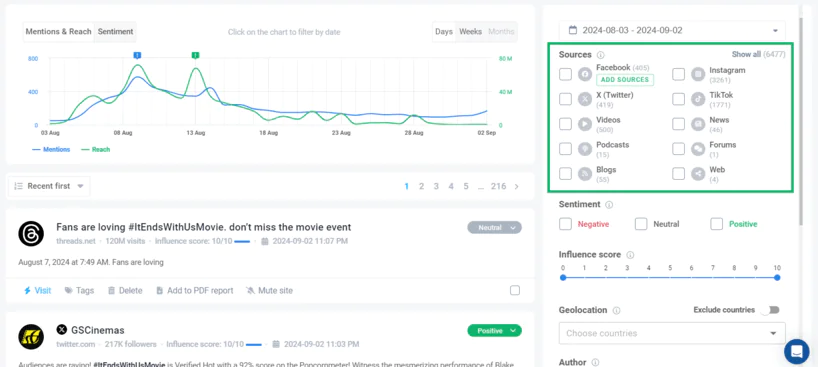818x367 pixels.
Task: Toggle the Exclude countries switch
Action: (x=771, y=310)
